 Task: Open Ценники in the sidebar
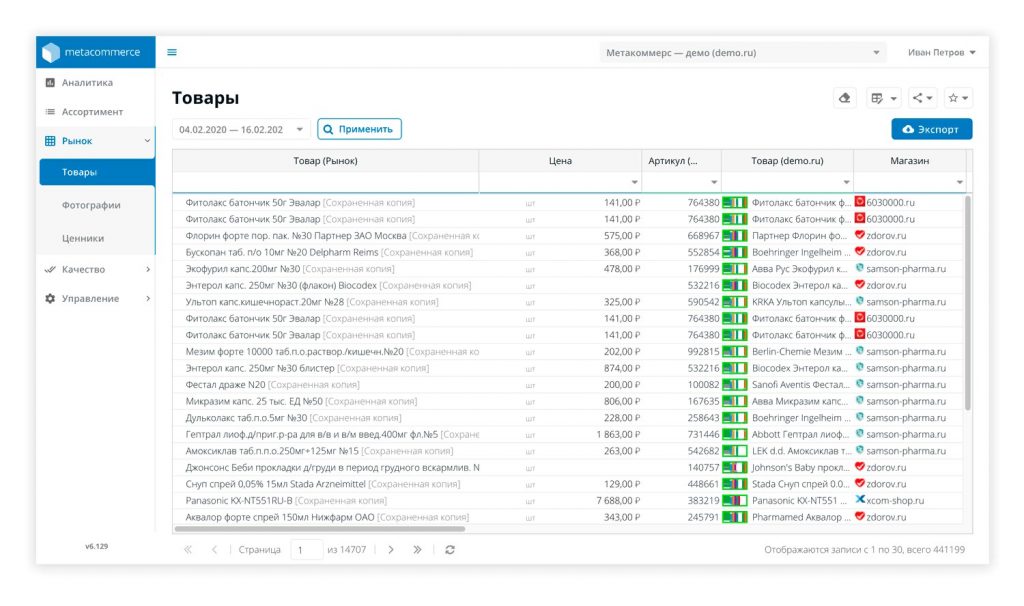(x=83, y=238)
